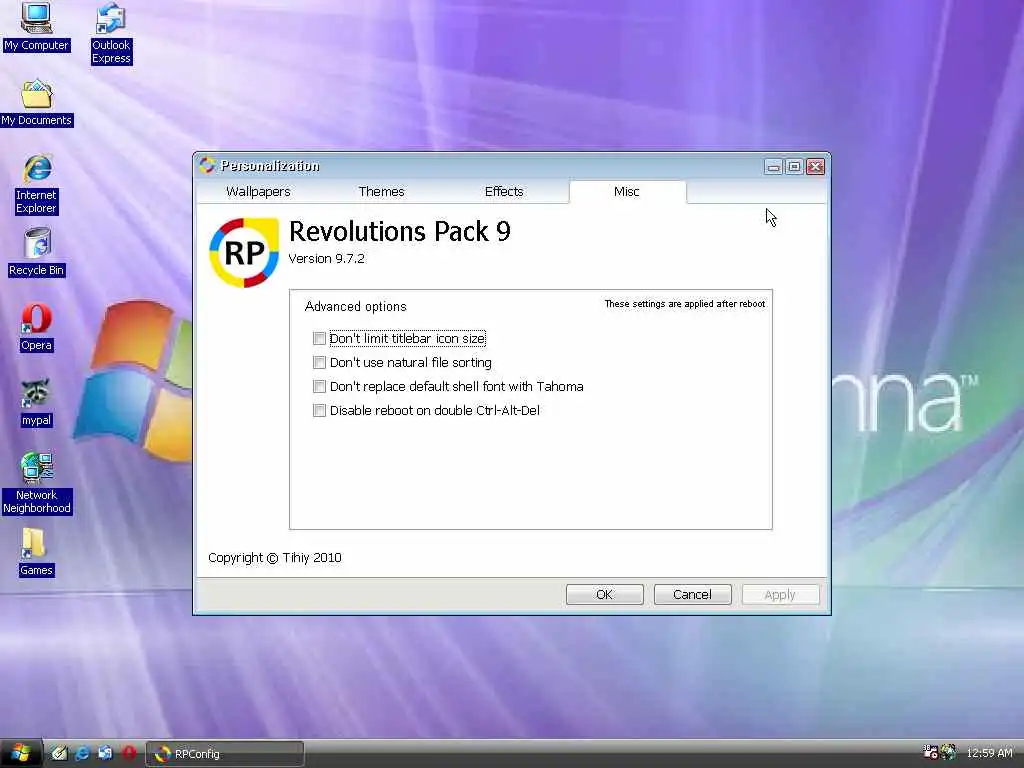The height and width of the screenshot is (768, 1024).
Task: Click the globe tray icon near clock
Action: (948, 752)
